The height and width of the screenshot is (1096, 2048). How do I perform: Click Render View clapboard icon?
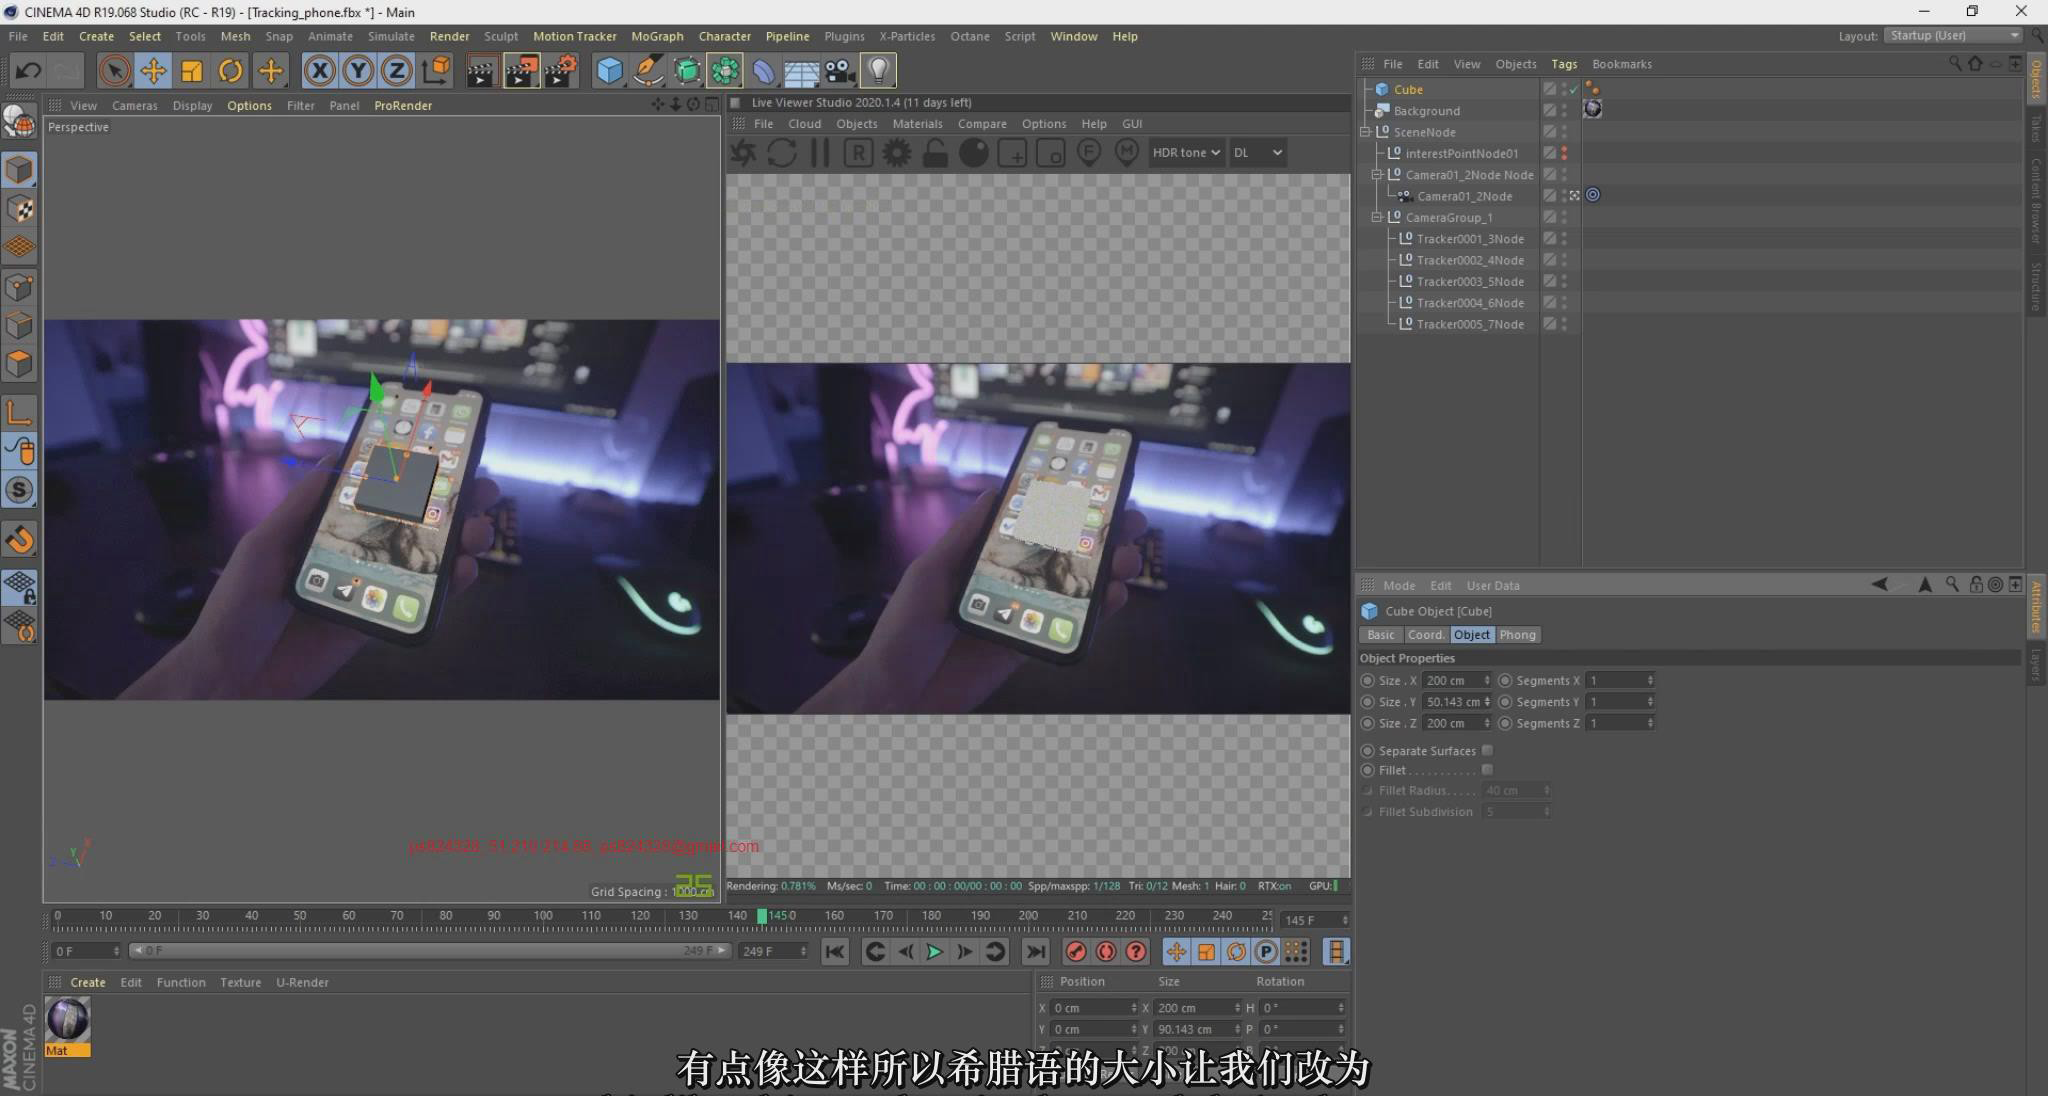[x=481, y=70]
